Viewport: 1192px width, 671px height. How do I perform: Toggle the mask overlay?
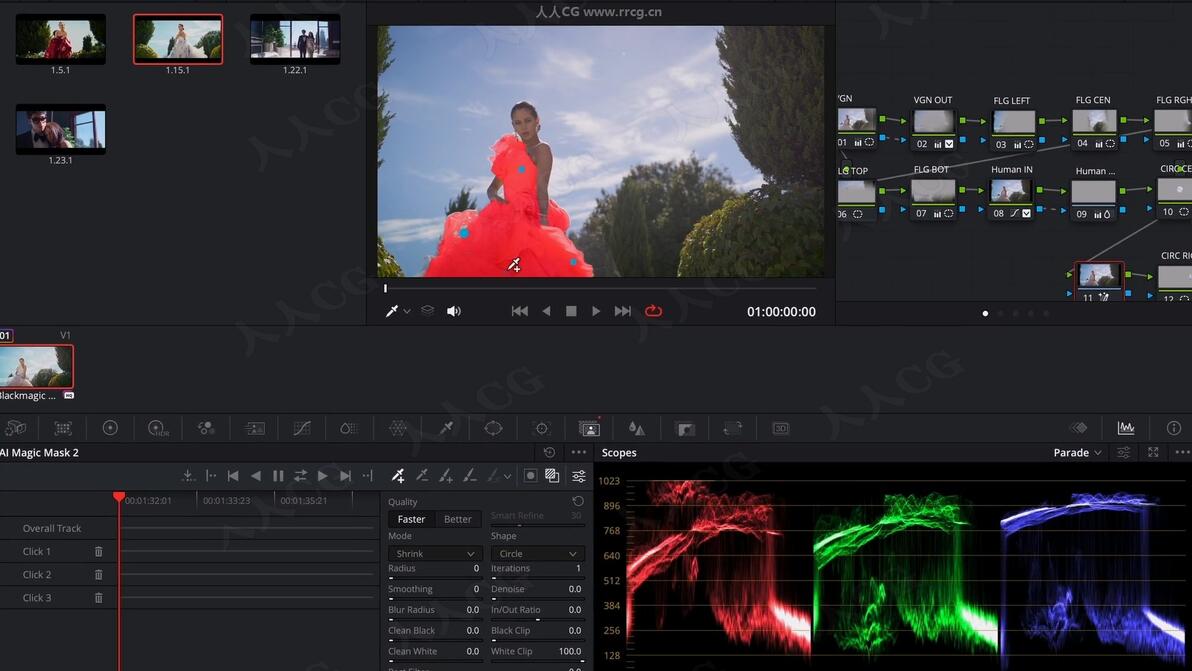[x=553, y=476]
